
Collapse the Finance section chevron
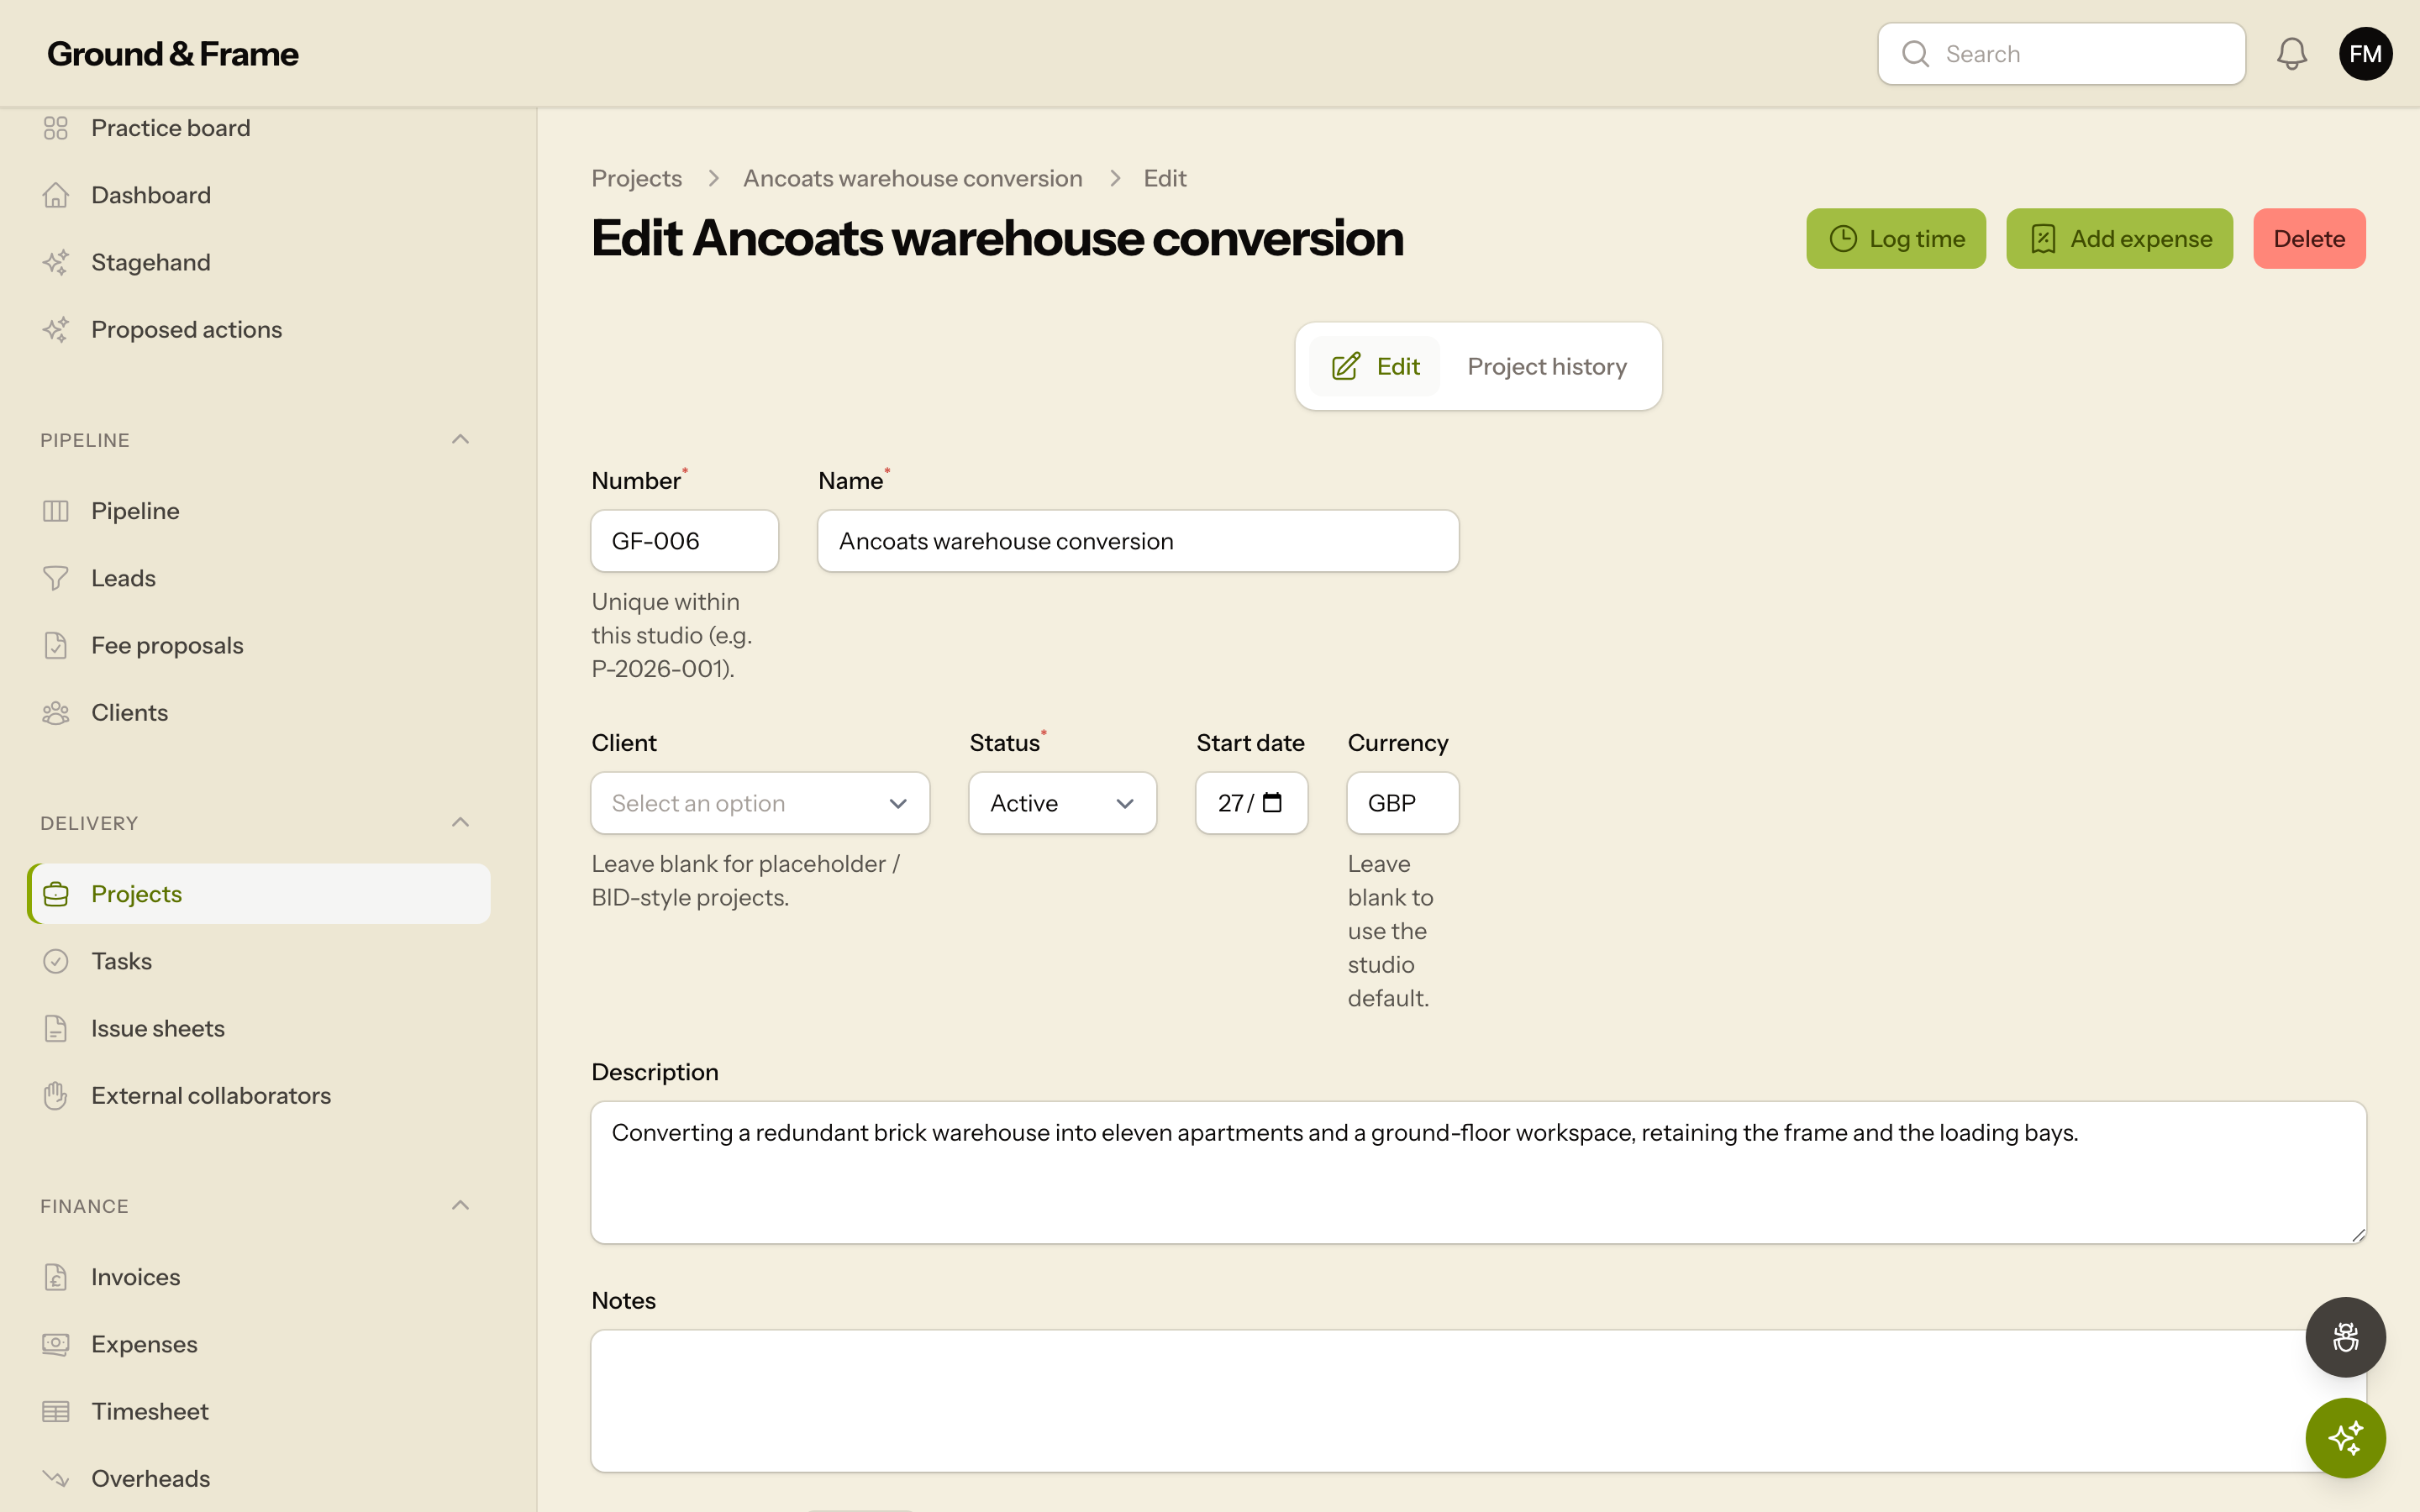[x=460, y=1206]
